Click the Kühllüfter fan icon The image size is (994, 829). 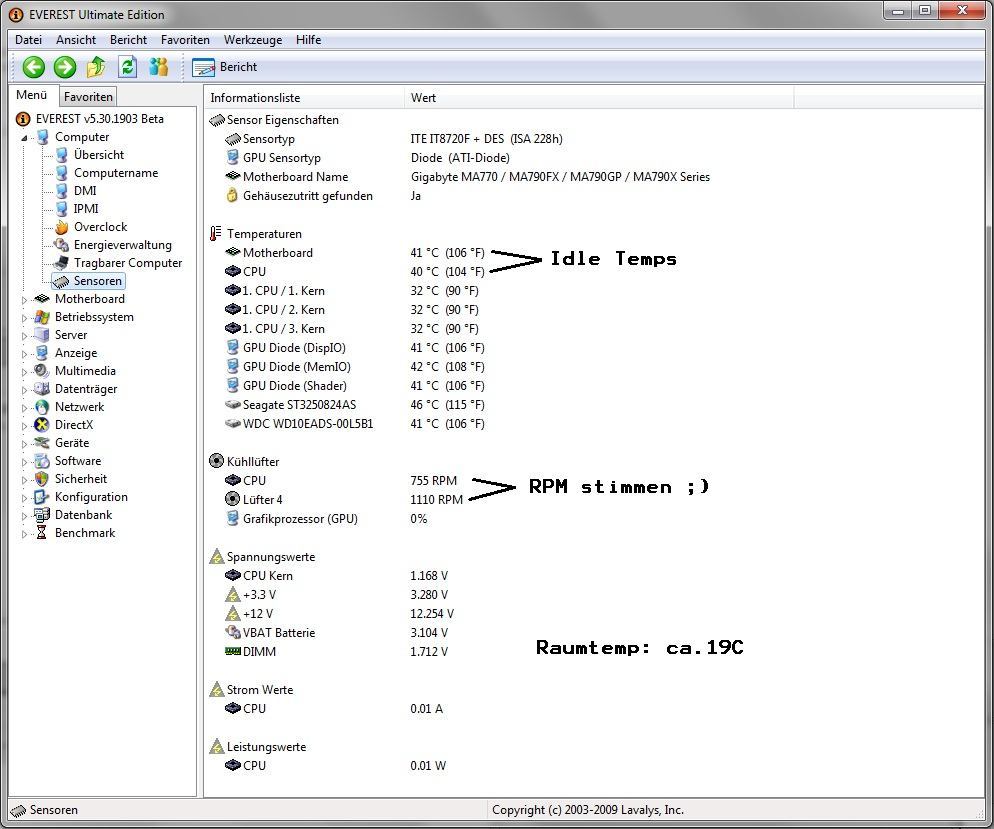[216, 461]
